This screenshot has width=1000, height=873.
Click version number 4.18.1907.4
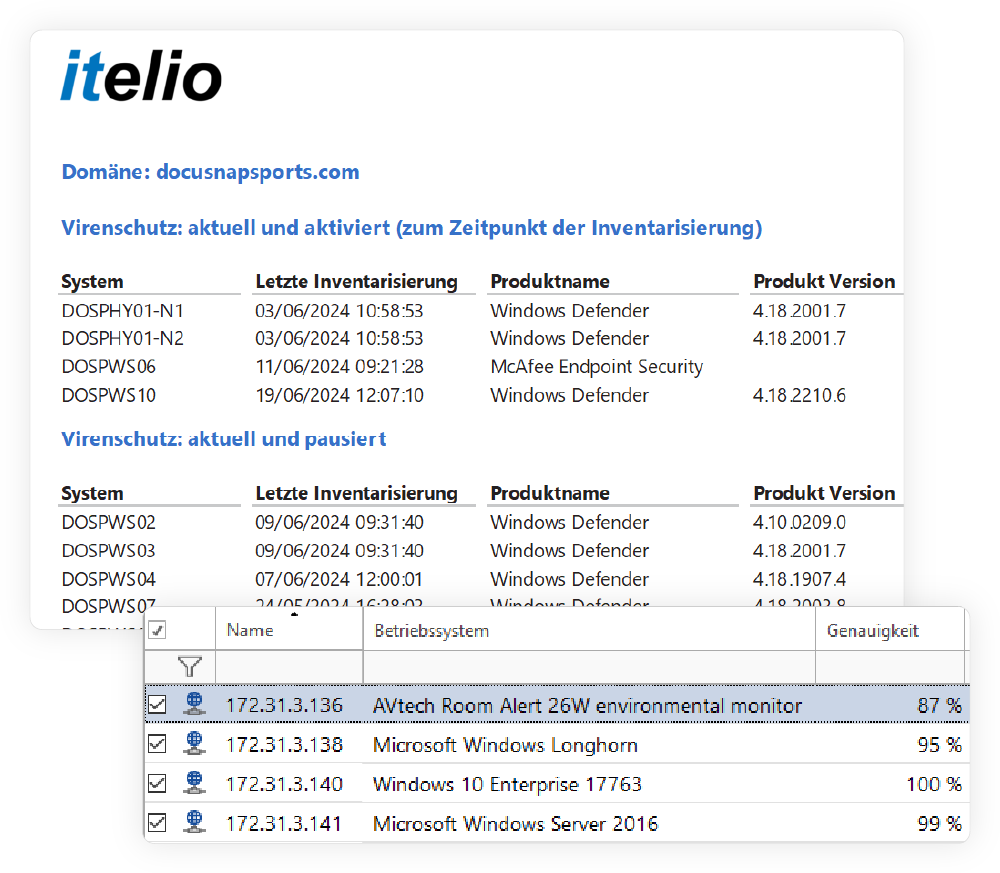point(799,579)
